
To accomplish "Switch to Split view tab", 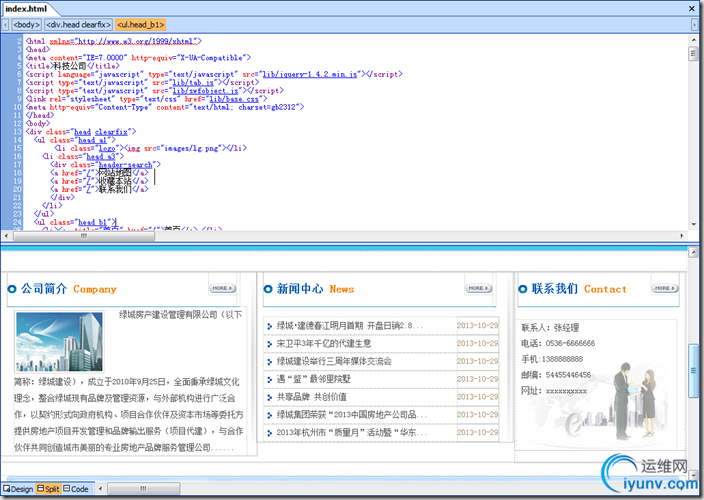I will click(x=48, y=489).
